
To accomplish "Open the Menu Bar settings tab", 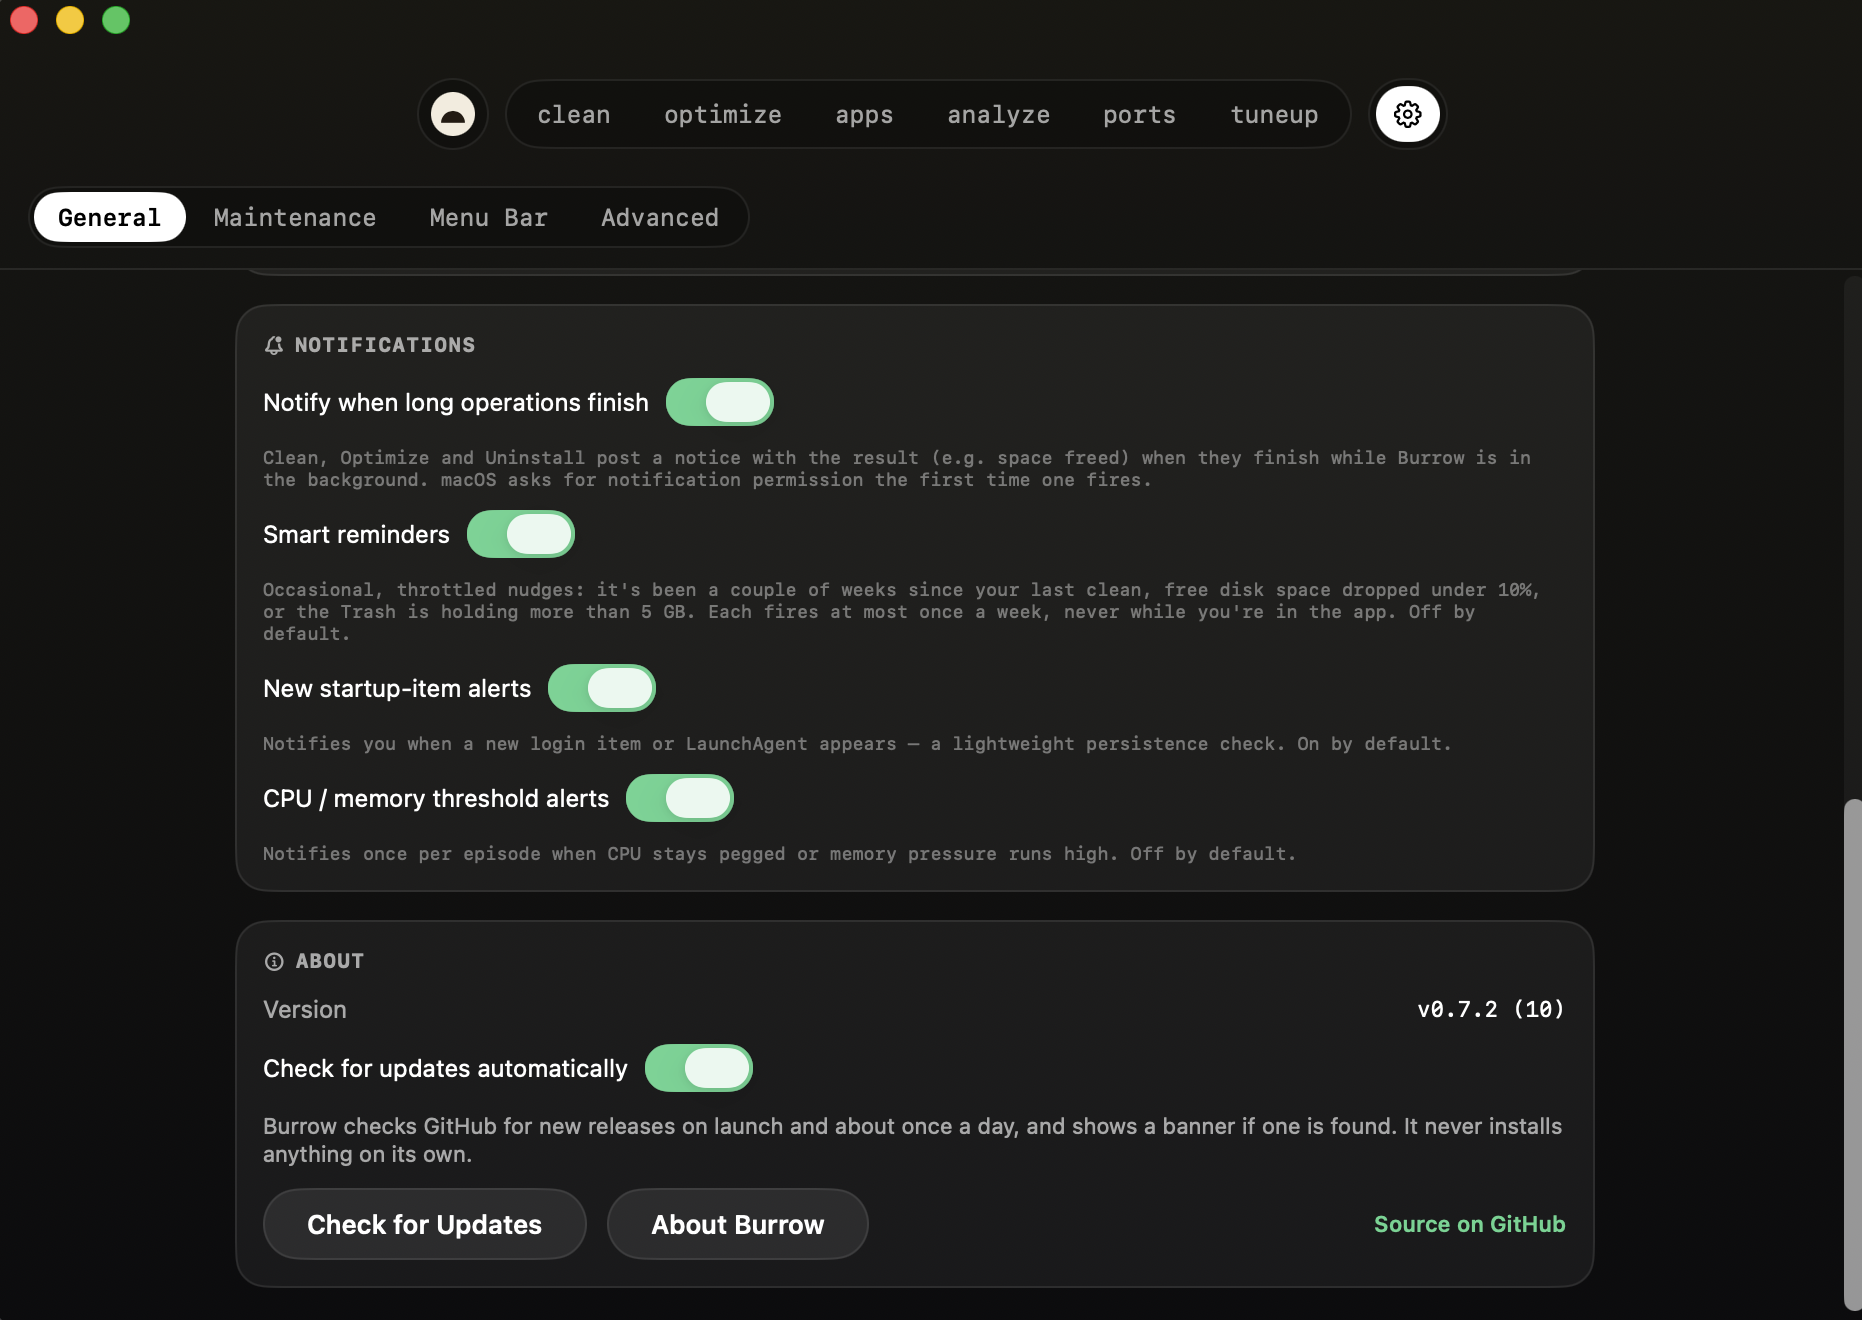I will (x=489, y=217).
